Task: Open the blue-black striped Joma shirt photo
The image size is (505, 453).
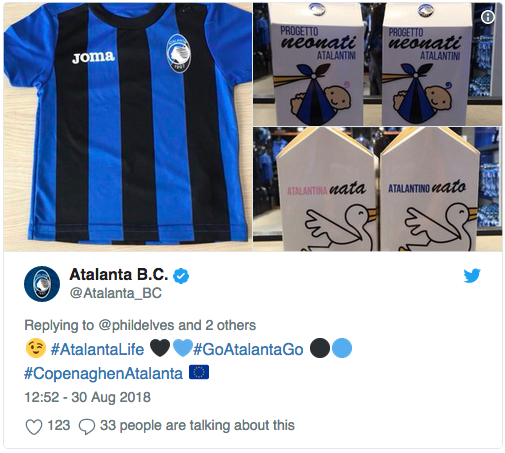Action: (x=128, y=127)
